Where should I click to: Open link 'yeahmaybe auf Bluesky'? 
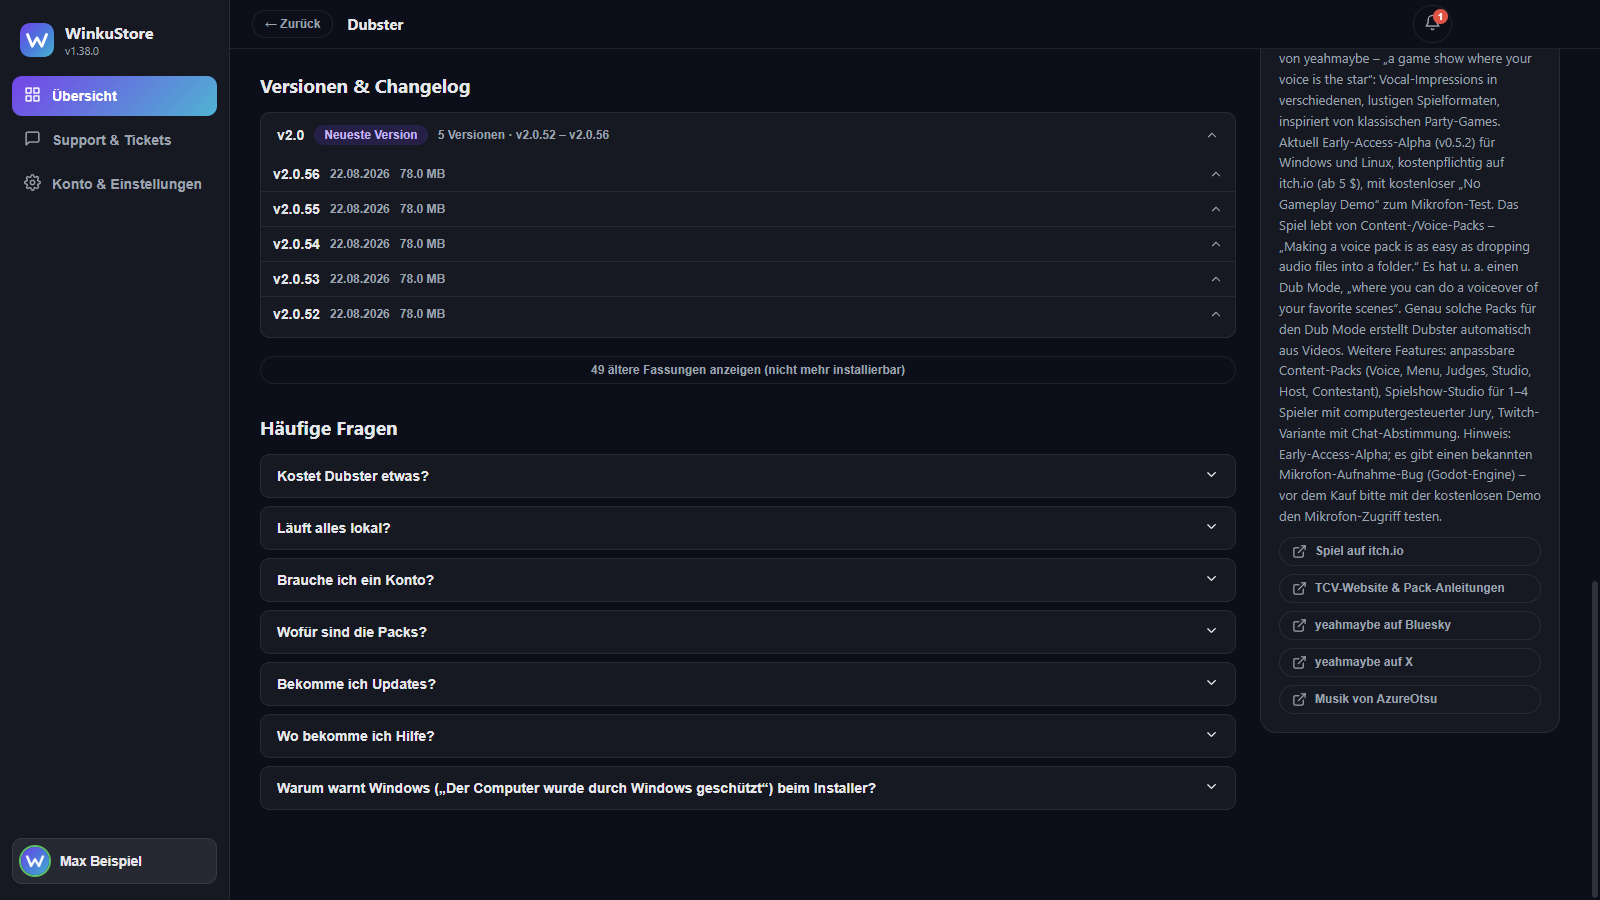[1409, 625]
